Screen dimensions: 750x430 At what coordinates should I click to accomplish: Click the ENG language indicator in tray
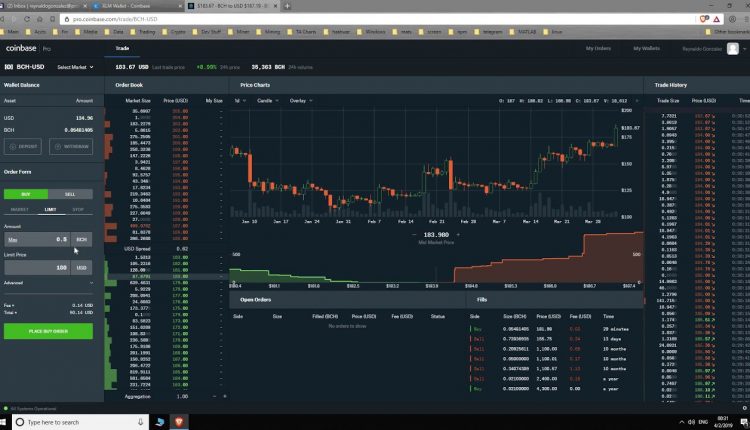703,422
